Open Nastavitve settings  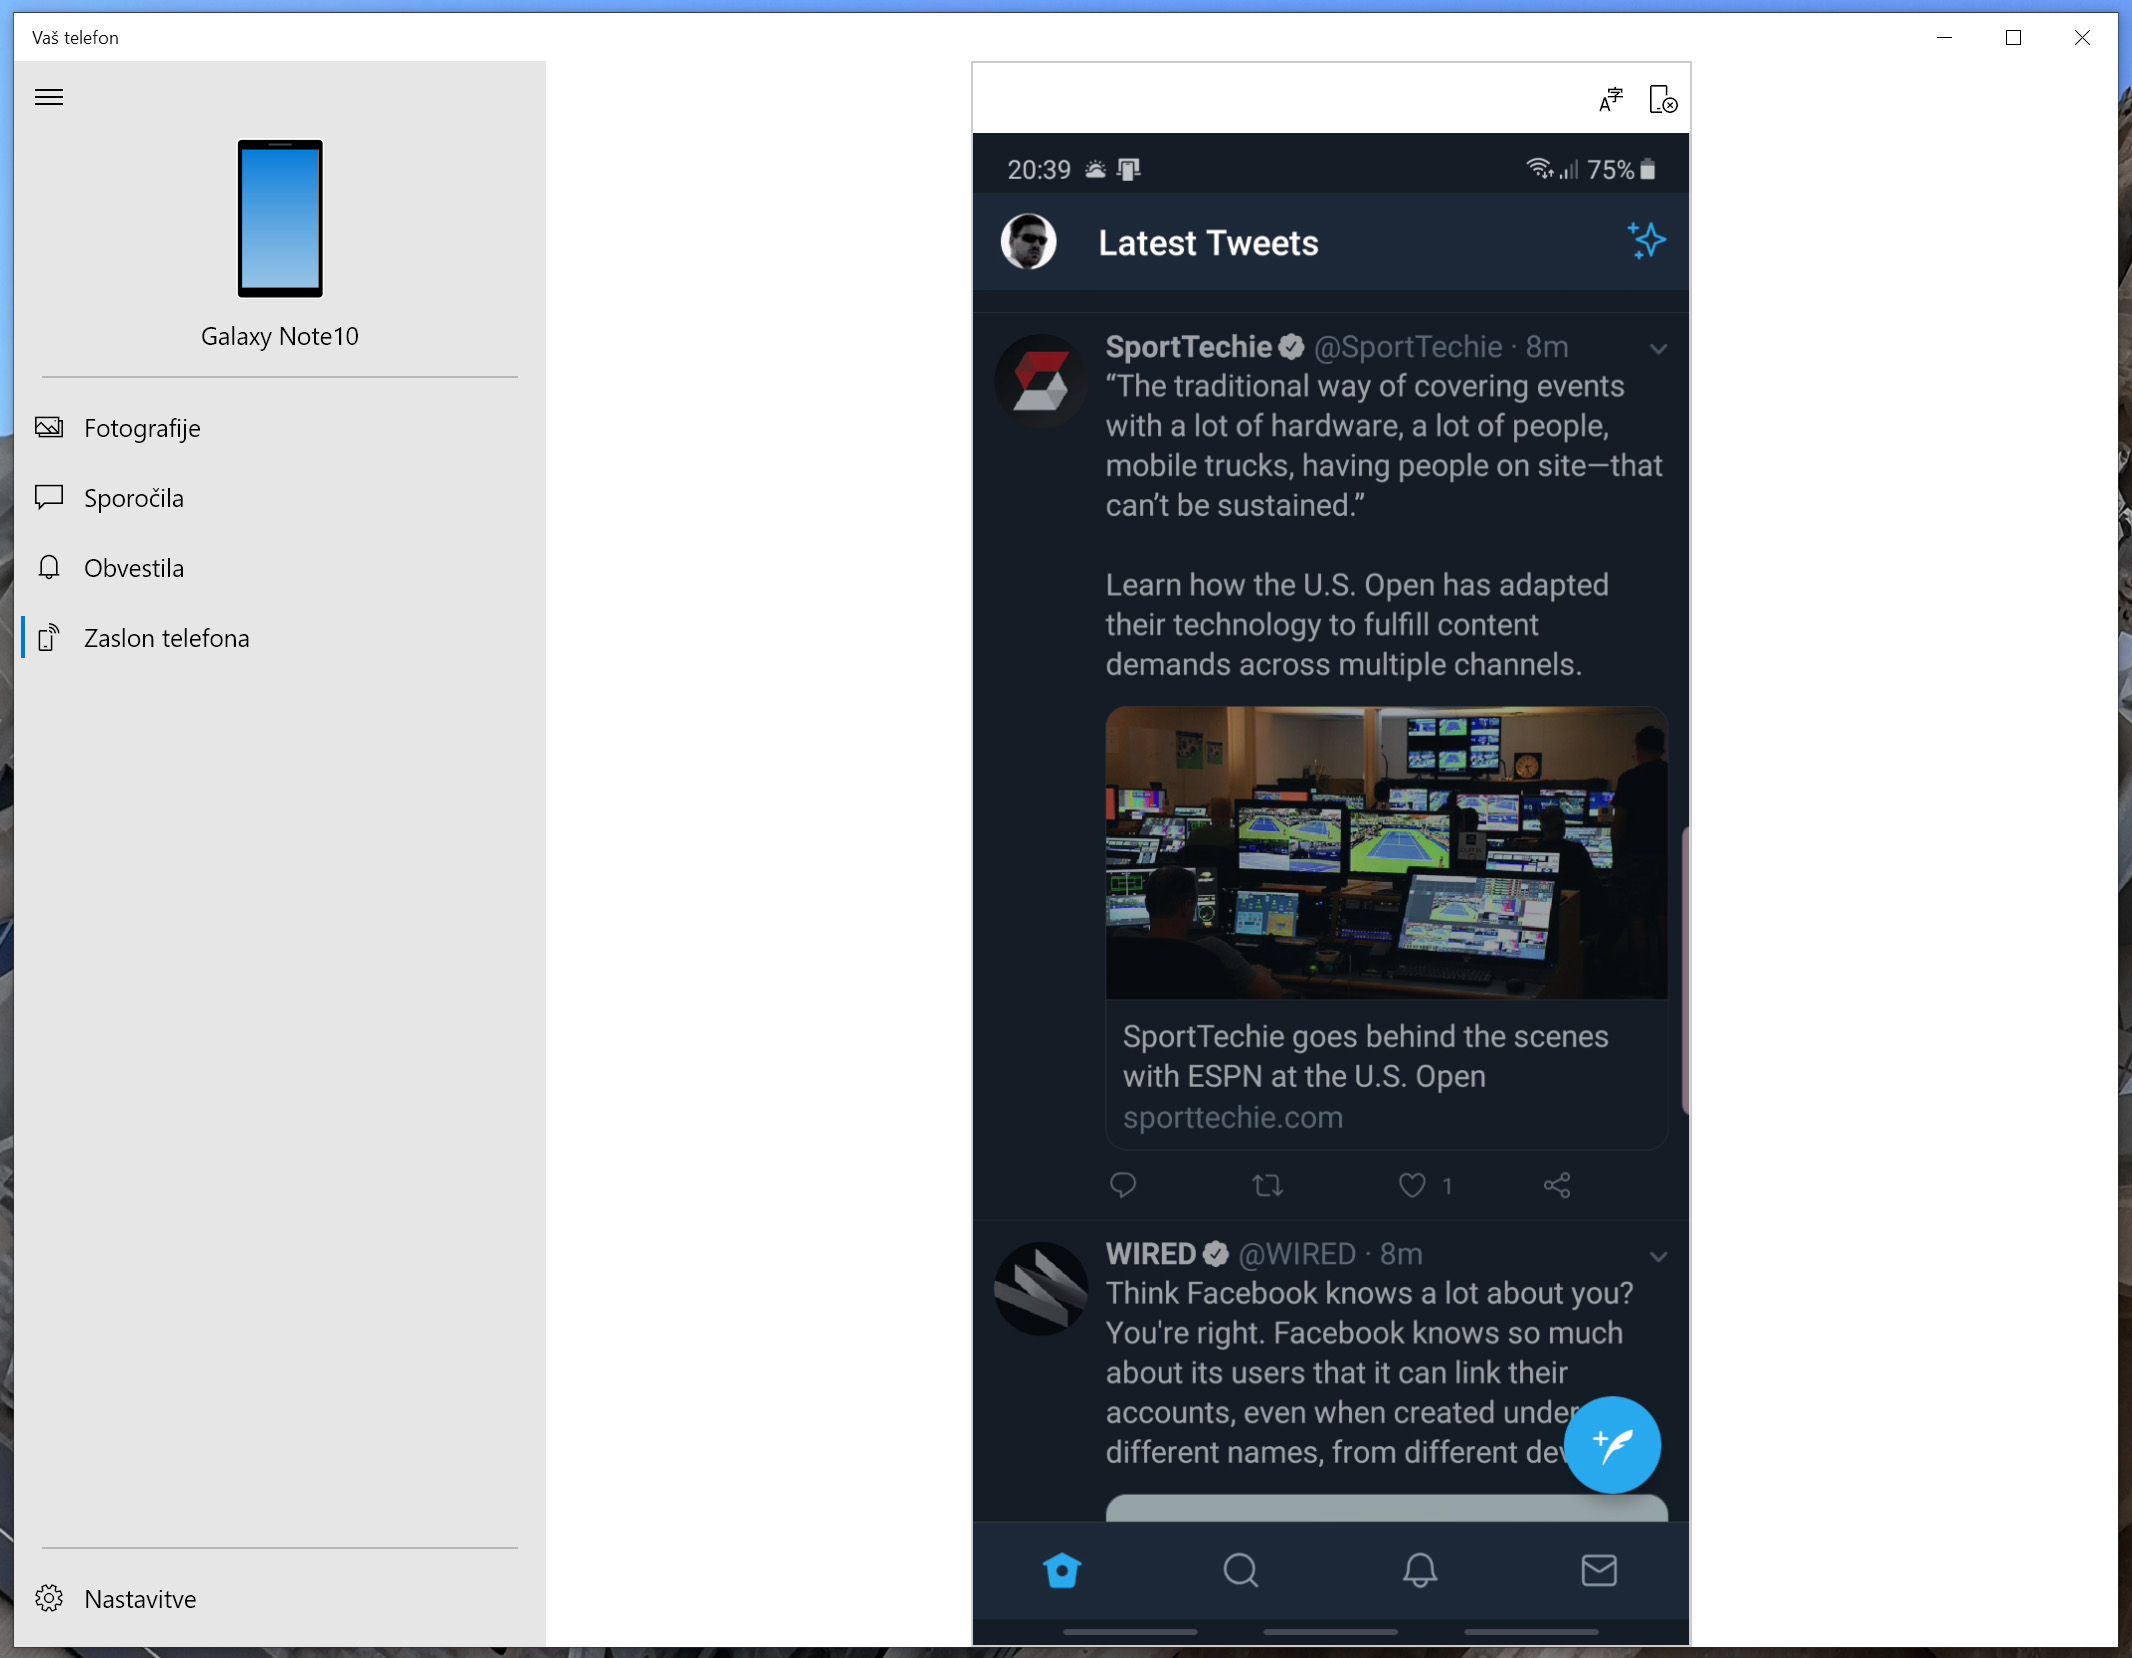coord(140,1599)
